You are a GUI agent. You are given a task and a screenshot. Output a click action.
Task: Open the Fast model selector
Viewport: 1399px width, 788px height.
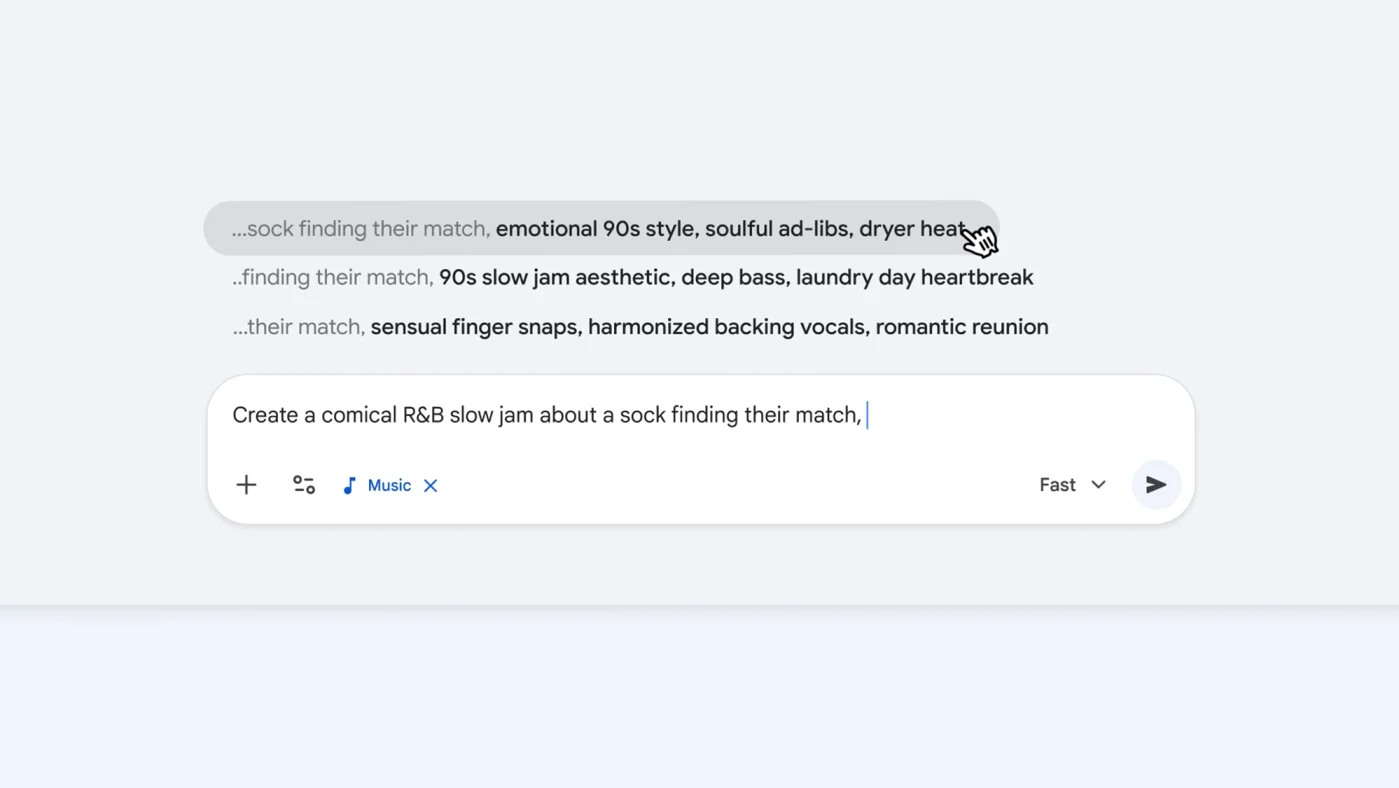tap(1058, 485)
